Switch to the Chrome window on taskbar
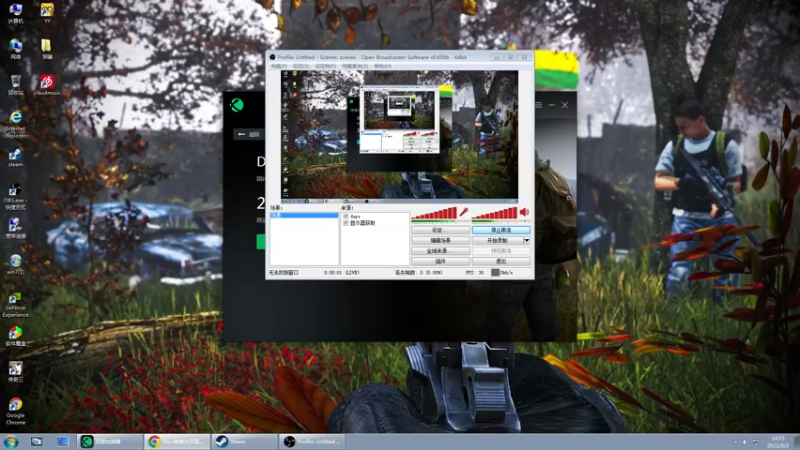 (177, 442)
